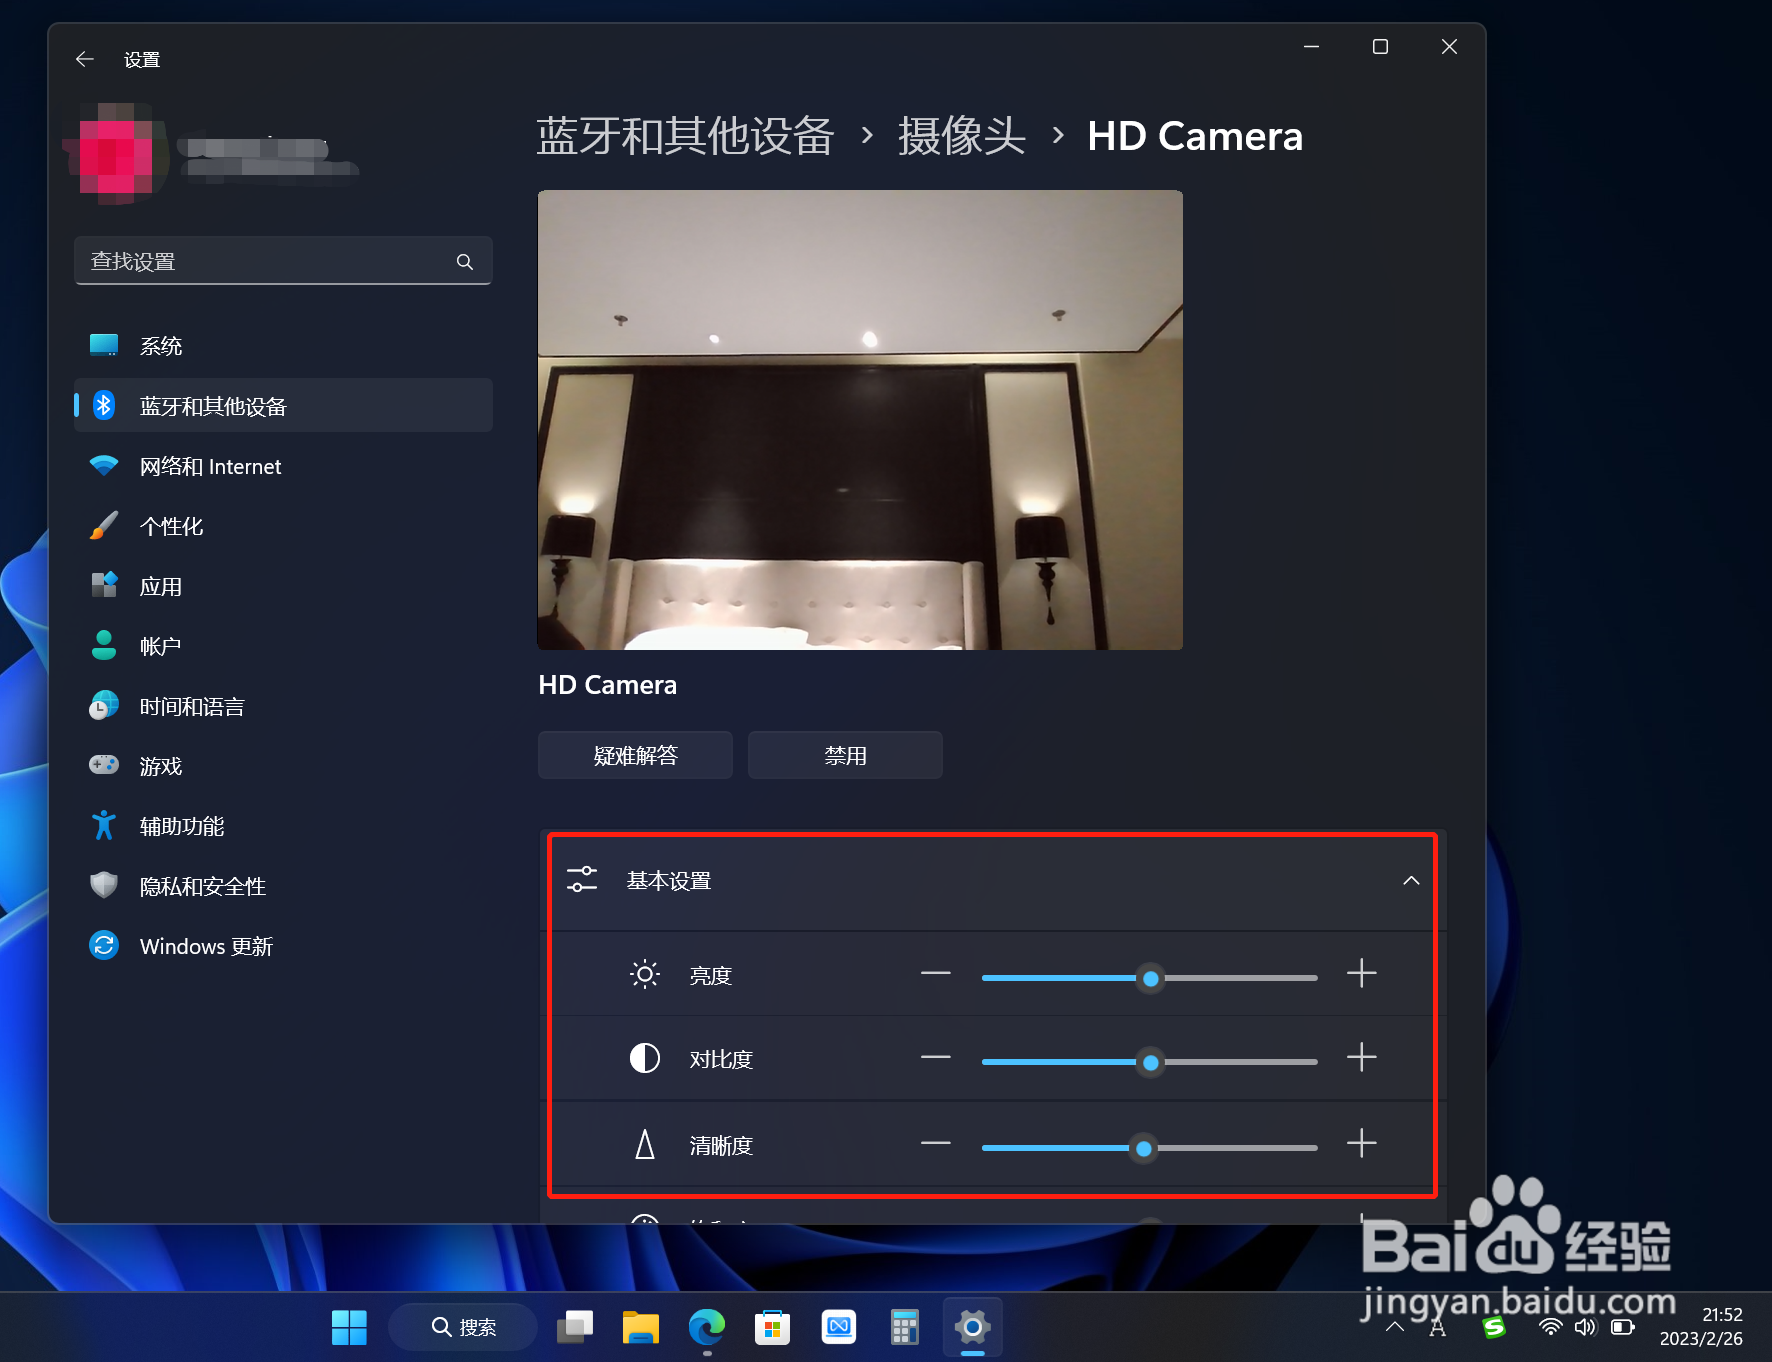Open the 系统 settings category
This screenshot has height=1362, width=1772.
point(283,346)
